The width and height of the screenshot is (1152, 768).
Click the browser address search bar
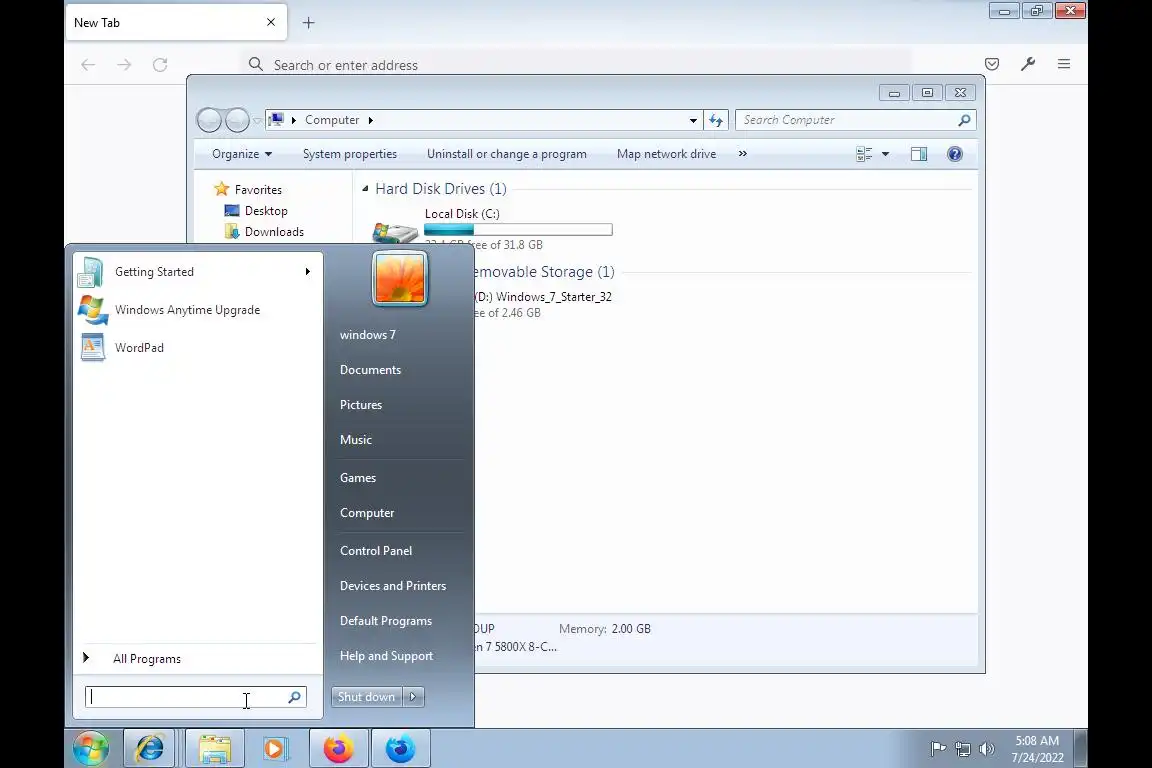point(577,65)
